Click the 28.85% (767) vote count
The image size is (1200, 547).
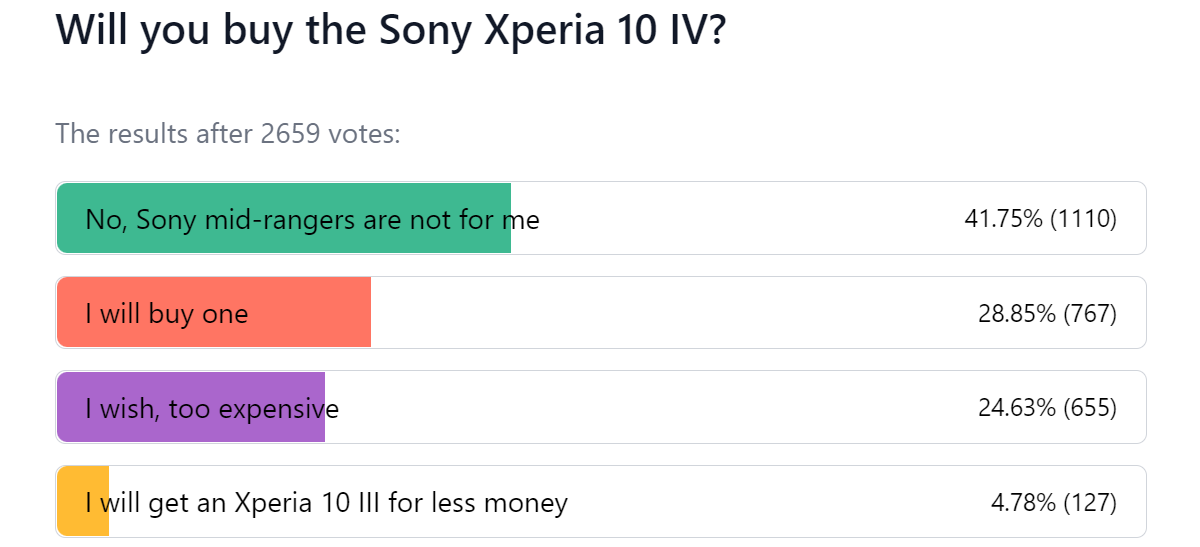[x=1047, y=313]
